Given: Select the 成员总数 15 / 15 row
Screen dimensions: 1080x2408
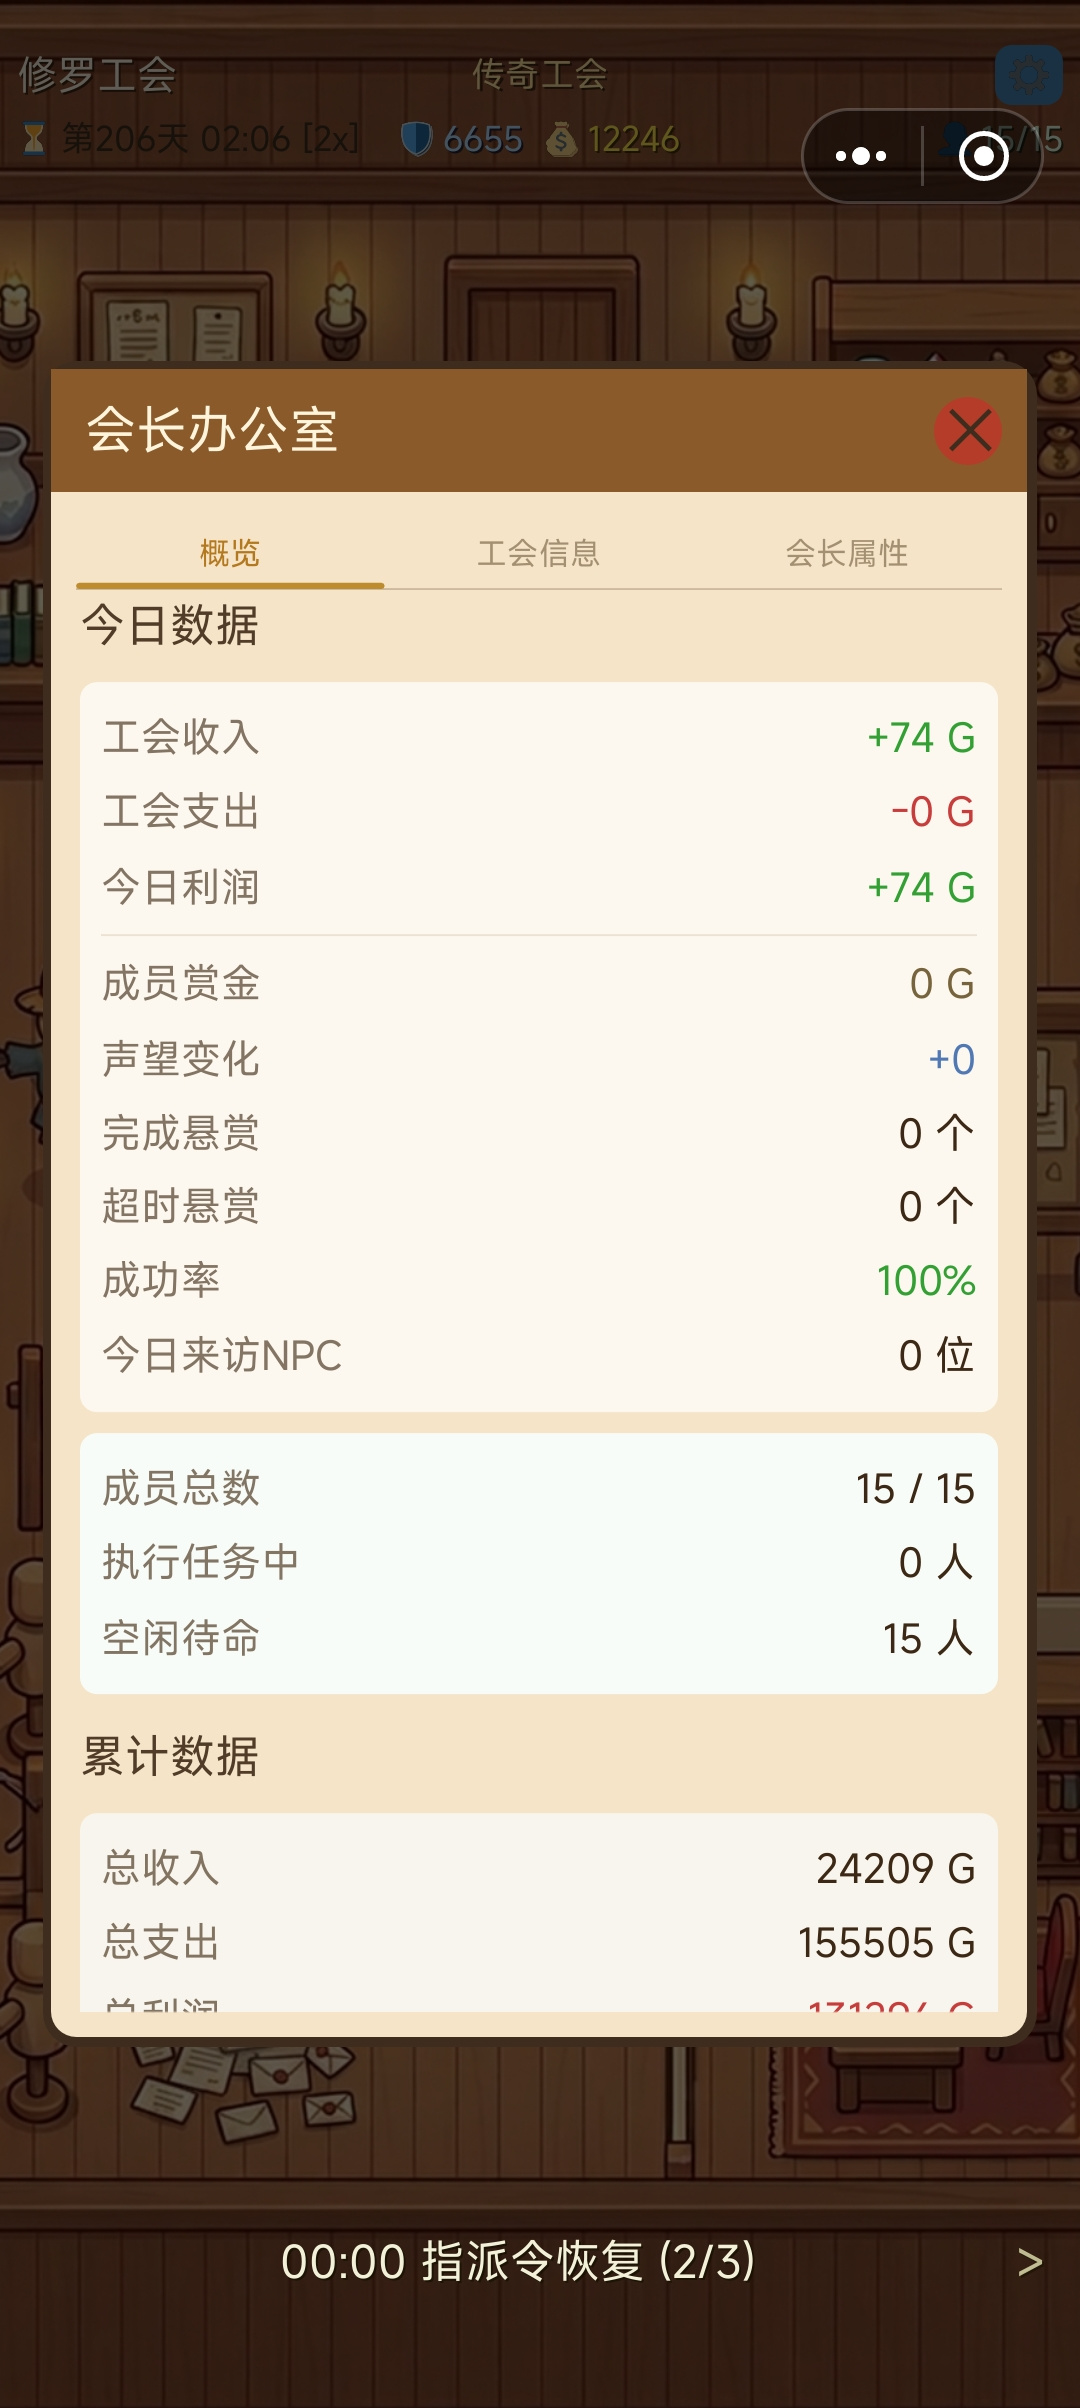Looking at the screenshot, I should 539,1489.
